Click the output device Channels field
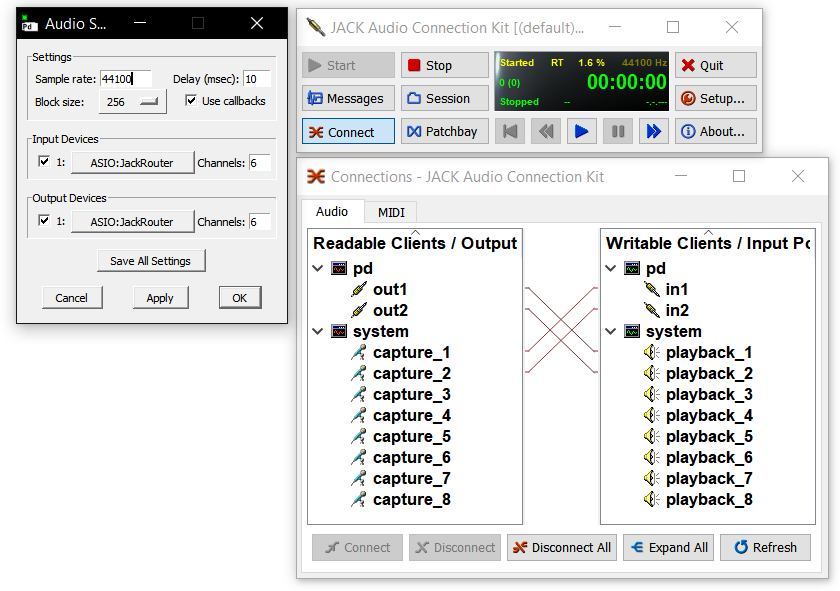This screenshot has height=591, width=840. click(x=260, y=222)
